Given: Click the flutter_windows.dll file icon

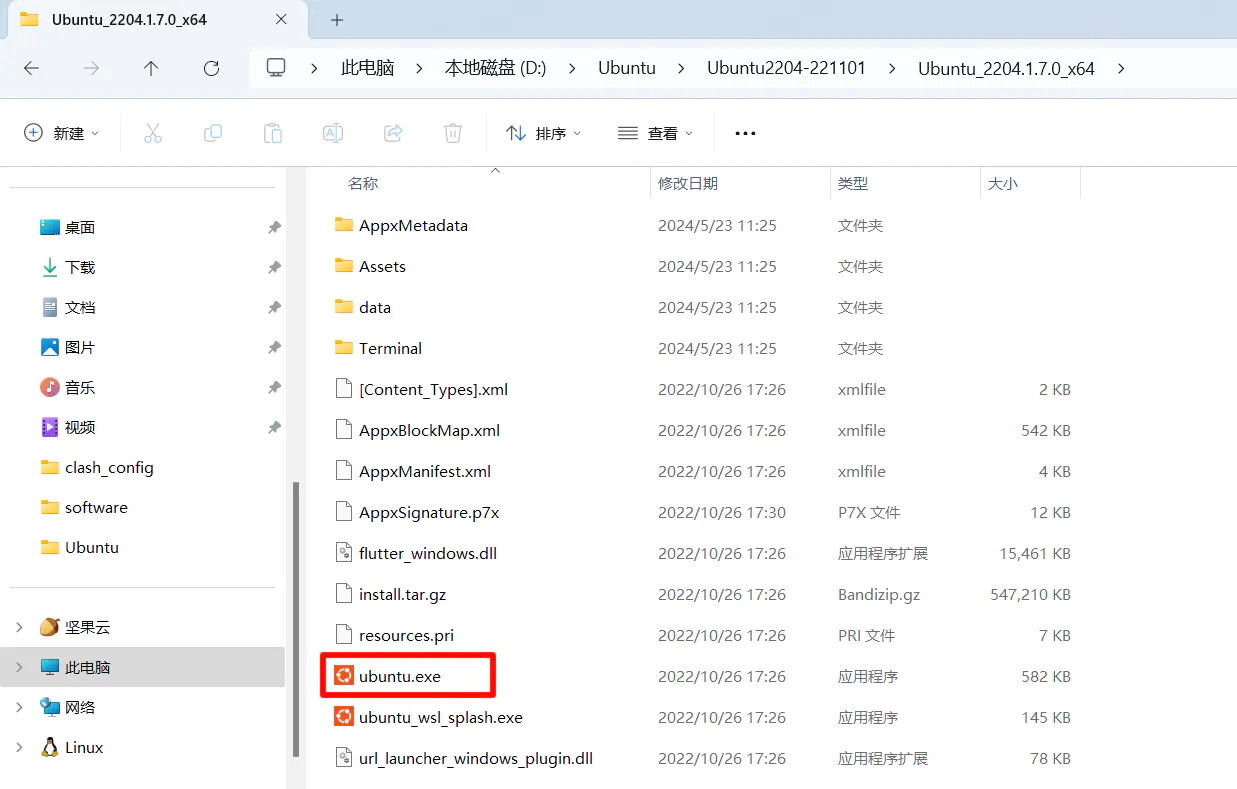Looking at the screenshot, I should tap(344, 553).
